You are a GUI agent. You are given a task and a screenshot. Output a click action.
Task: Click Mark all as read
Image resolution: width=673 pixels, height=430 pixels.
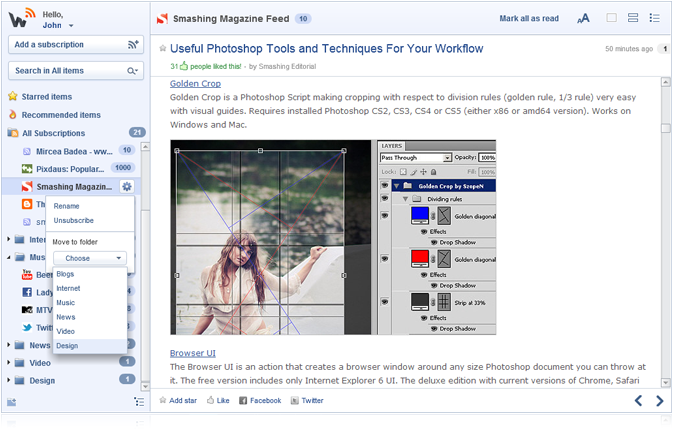click(530, 19)
